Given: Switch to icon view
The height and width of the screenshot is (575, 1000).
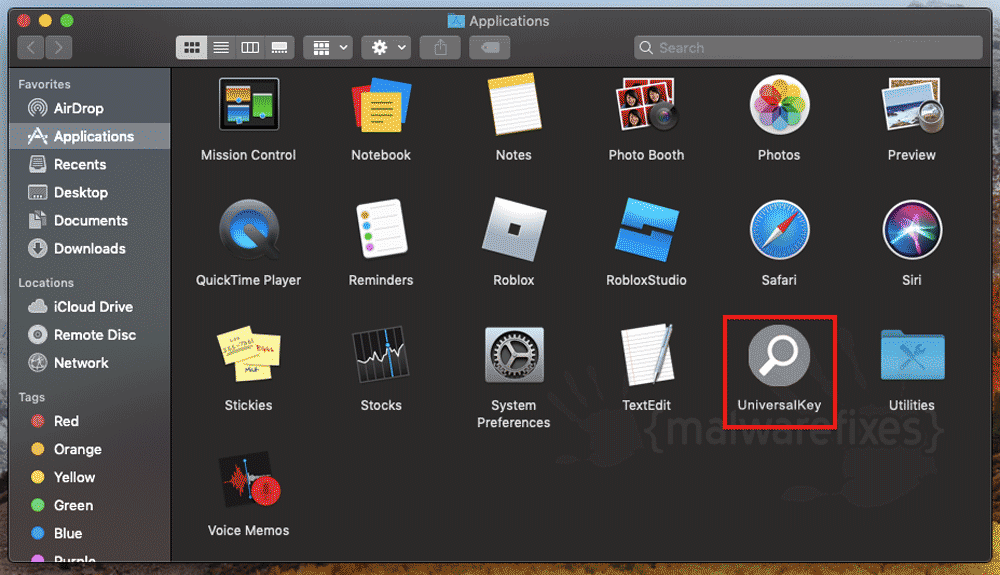Looking at the screenshot, I should point(191,47).
